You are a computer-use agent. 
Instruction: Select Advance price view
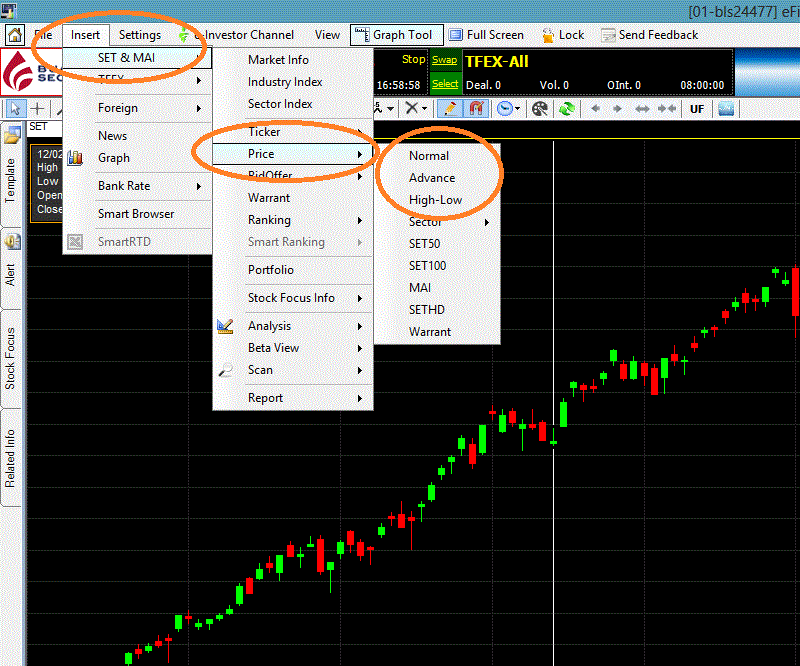coord(432,178)
